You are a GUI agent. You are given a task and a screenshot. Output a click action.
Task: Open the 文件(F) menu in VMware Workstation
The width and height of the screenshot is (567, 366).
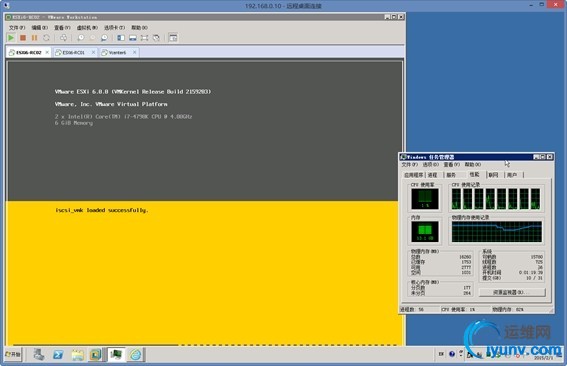(x=17, y=27)
